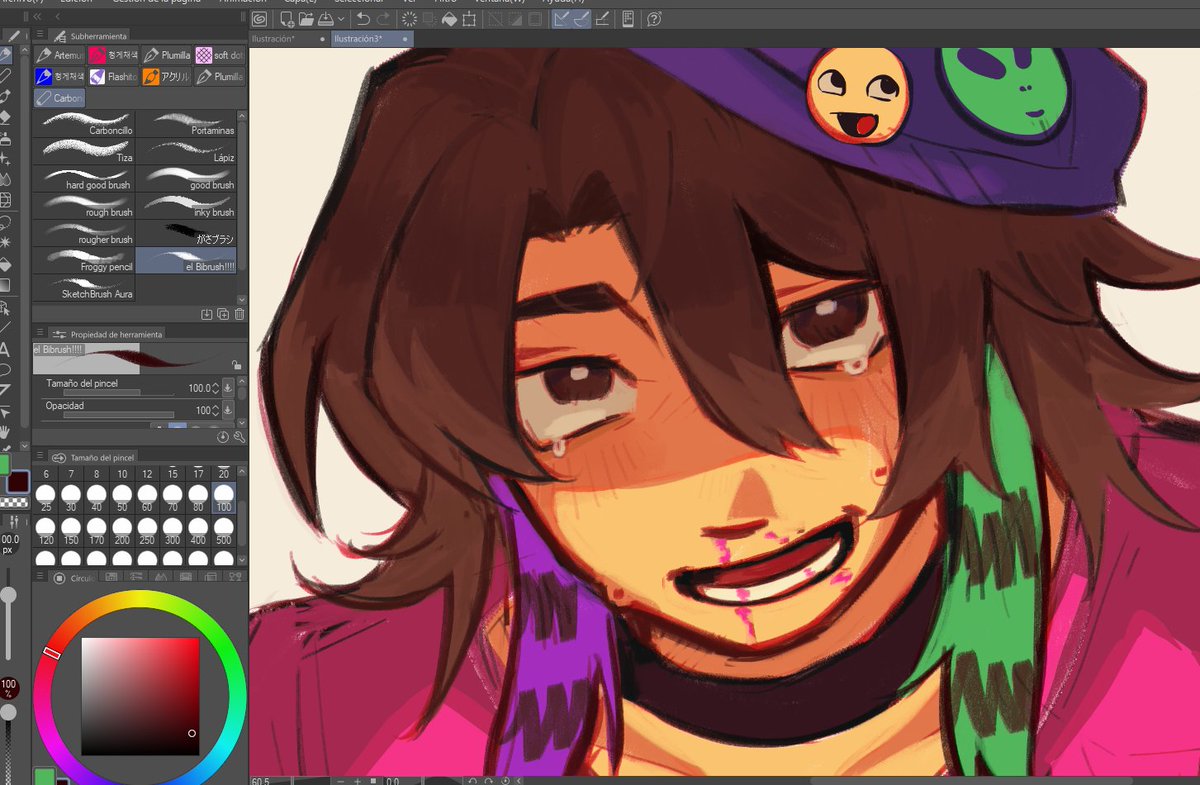Collapse left dock with double chevron
The width and height of the screenshot is (1200, 785).
[38, 17]
